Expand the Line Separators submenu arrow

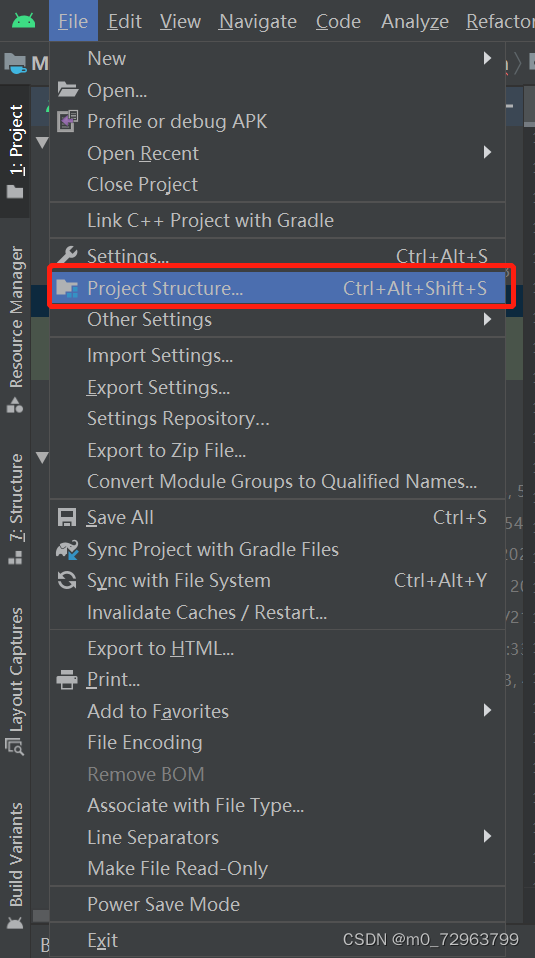[487, 836]
